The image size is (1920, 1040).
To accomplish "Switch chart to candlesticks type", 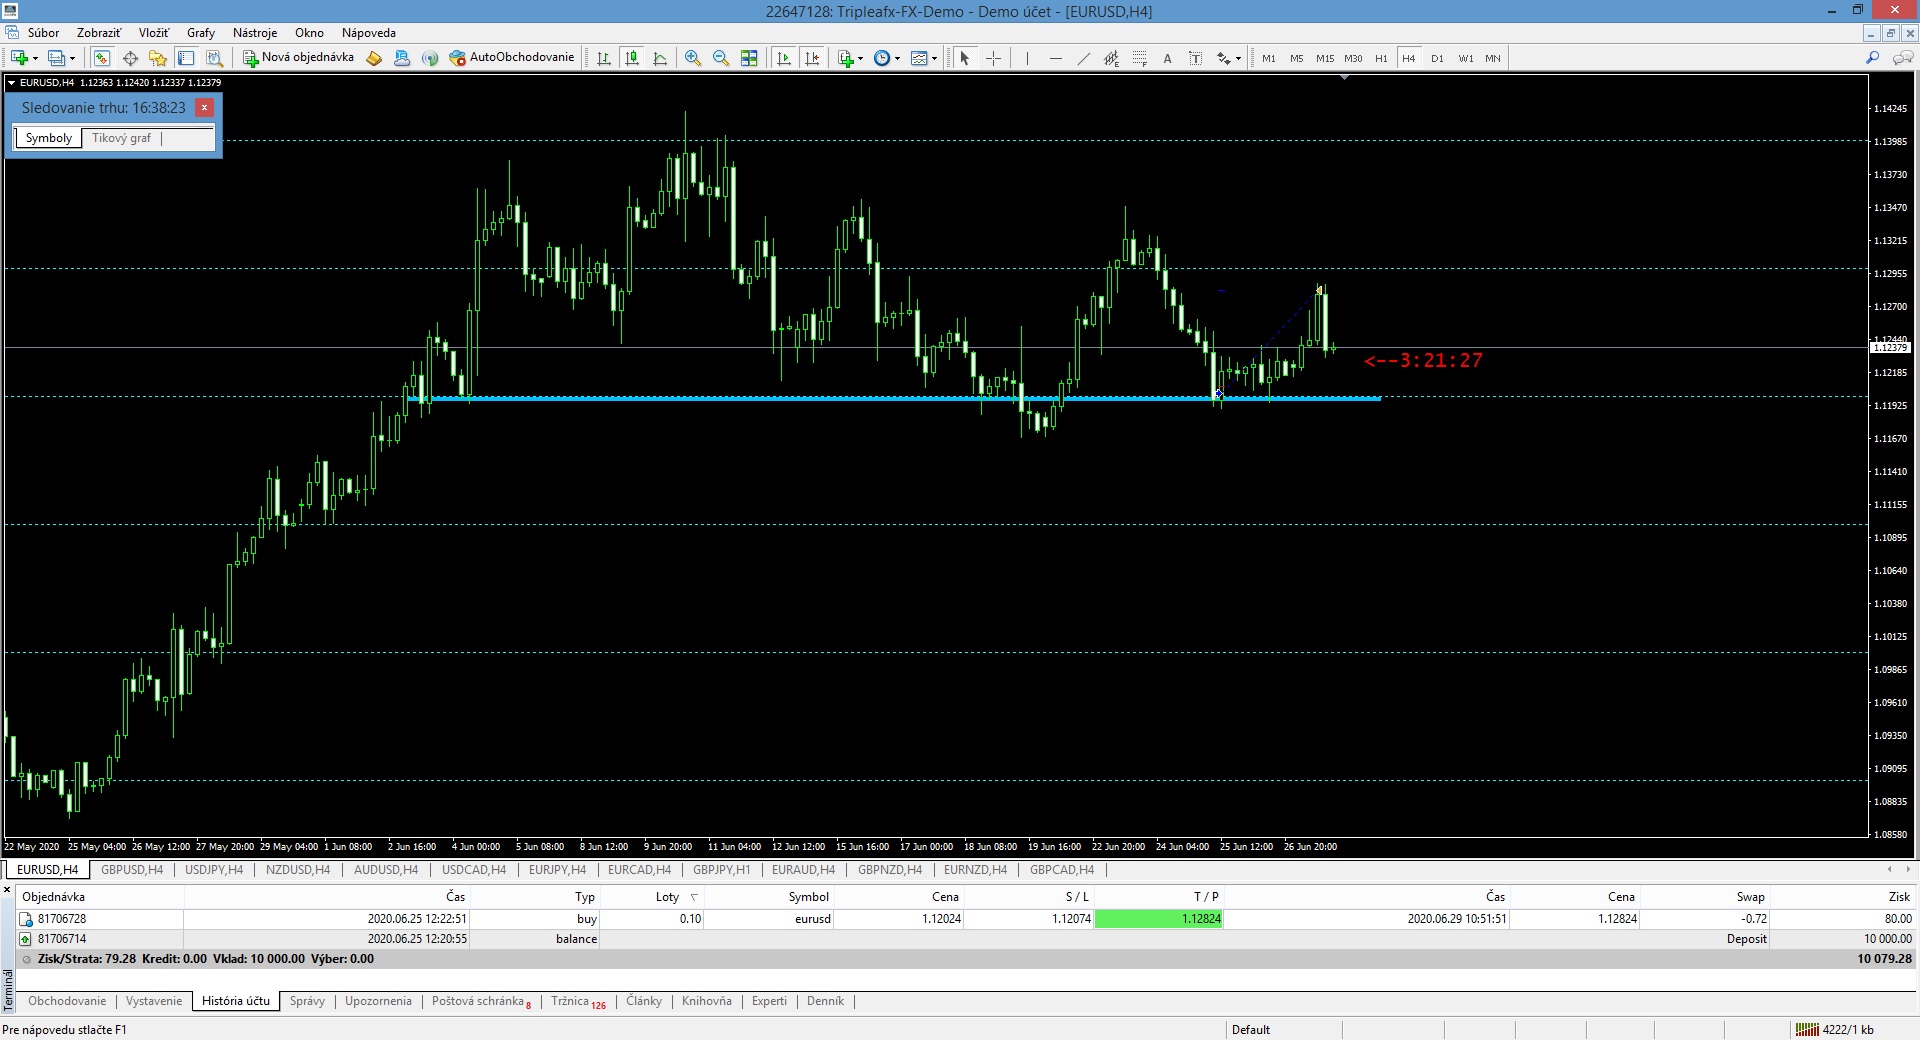I will (x=632, y=58).
